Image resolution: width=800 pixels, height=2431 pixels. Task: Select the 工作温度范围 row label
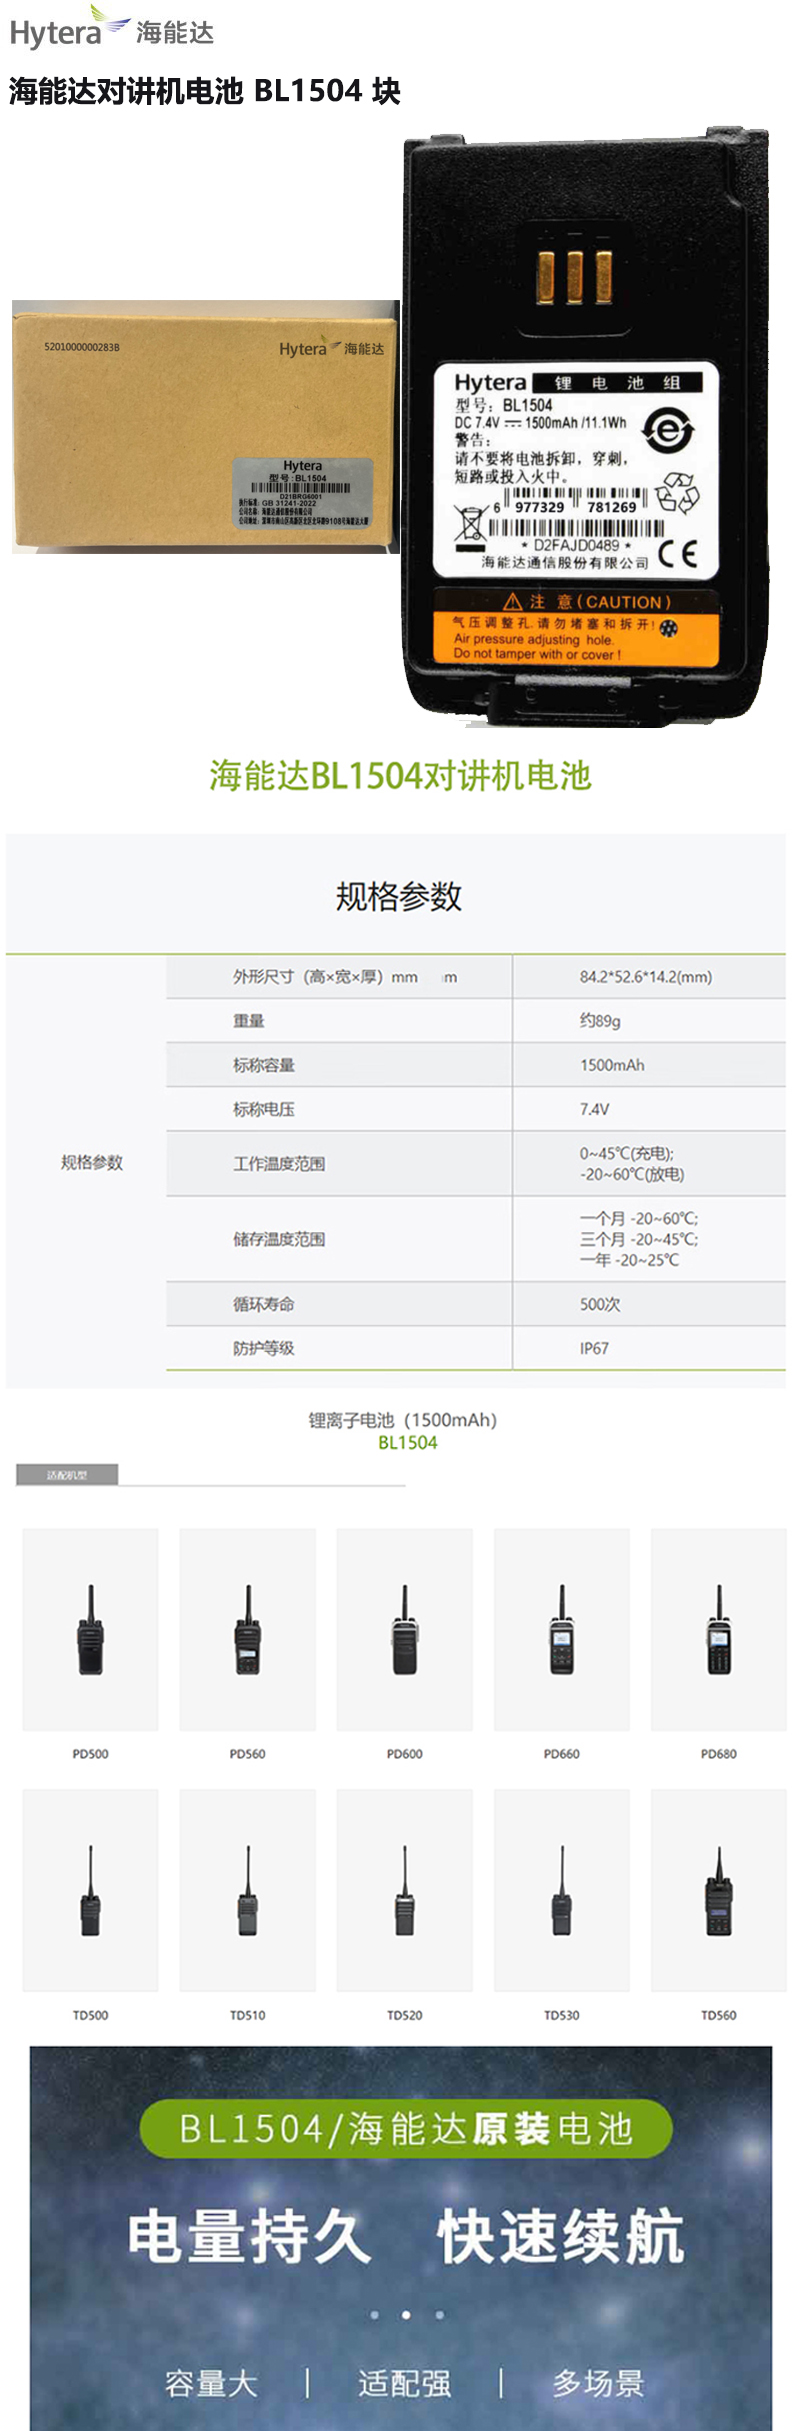point(279,1164)
